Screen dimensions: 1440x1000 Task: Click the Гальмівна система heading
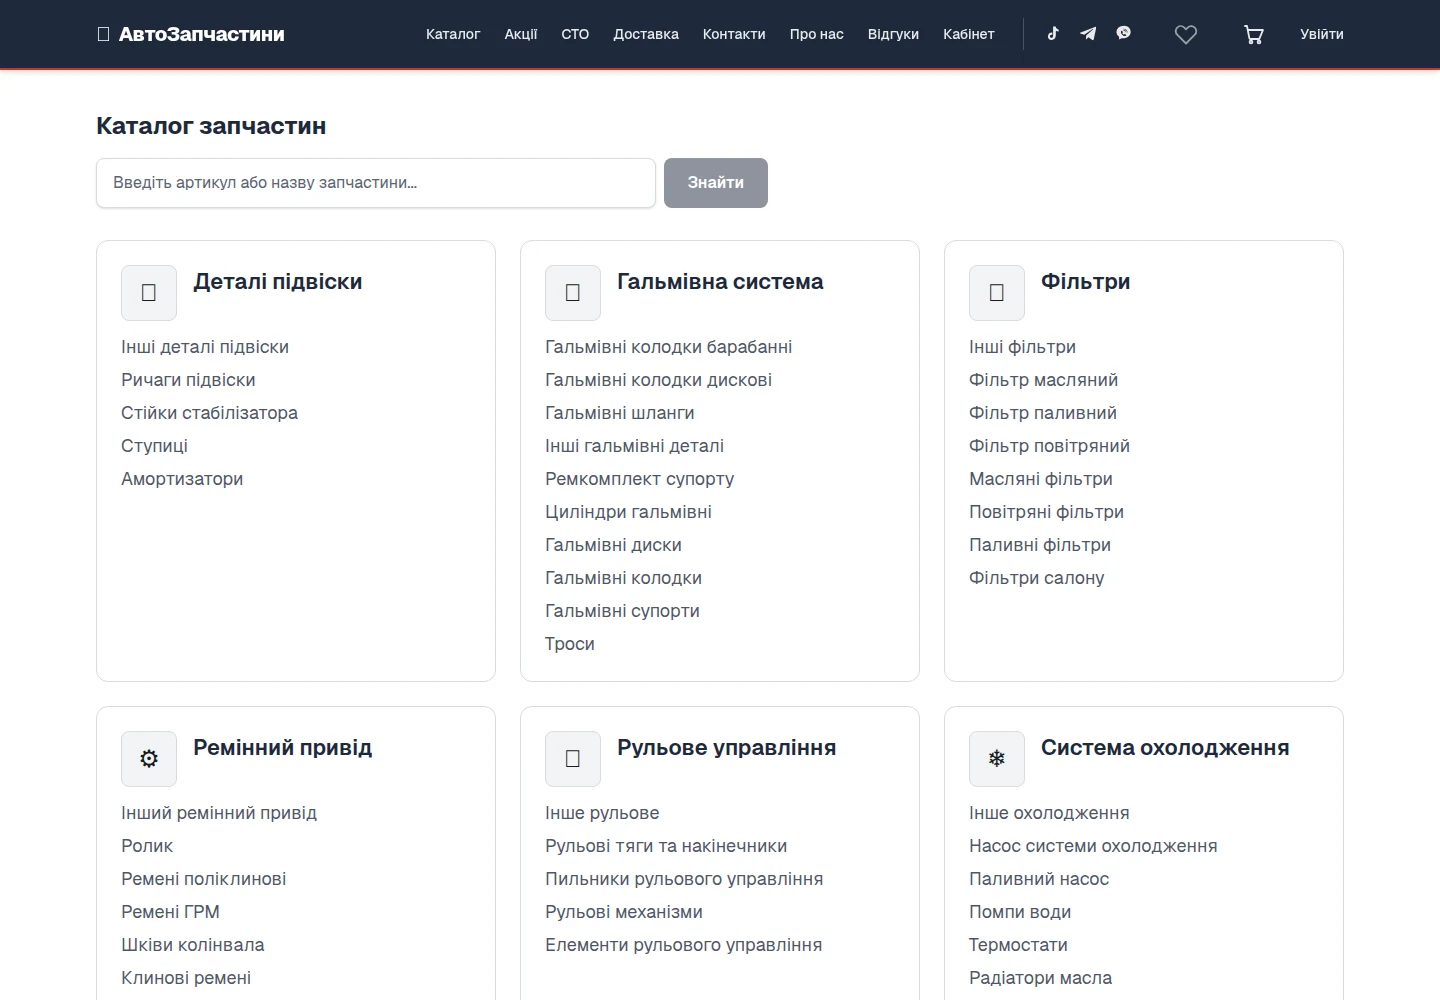coord(720,282)
